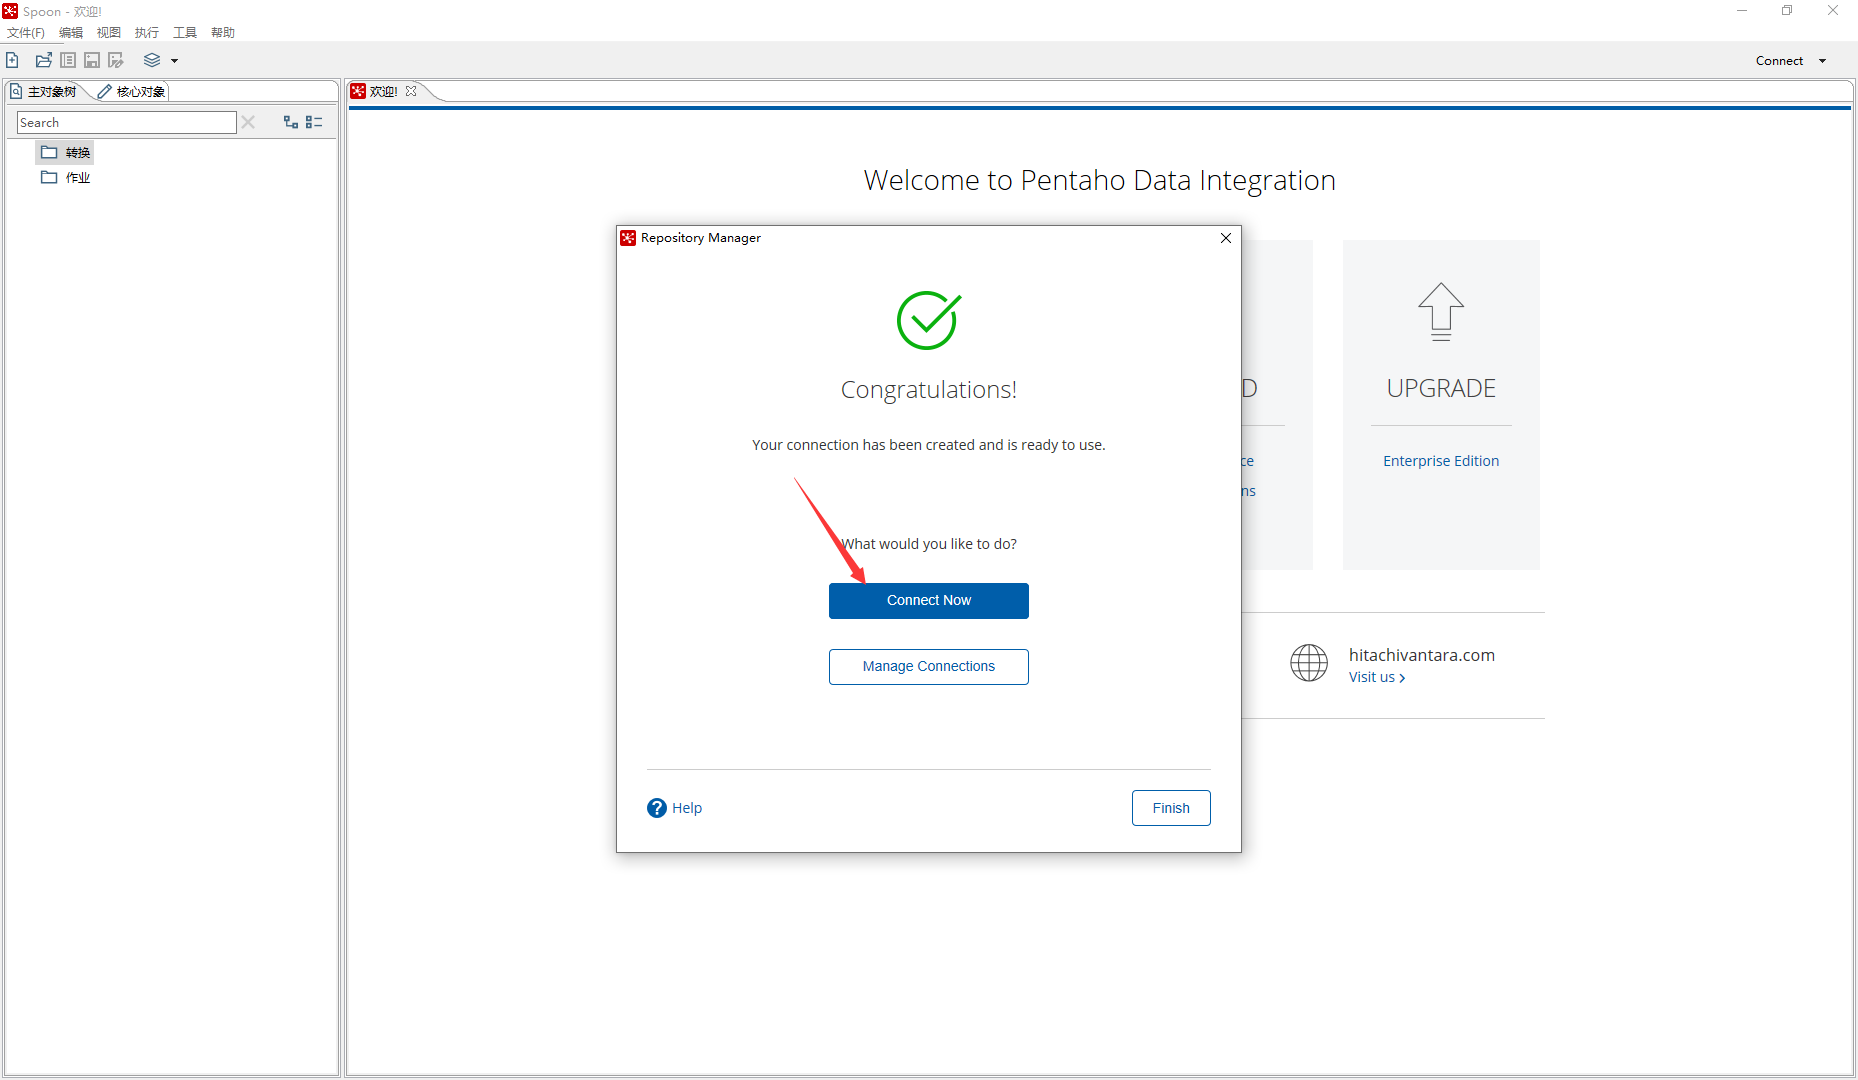Click the UPGRADE heading
This screenshot has height=1080, width=1858.
click(1441, 388)
